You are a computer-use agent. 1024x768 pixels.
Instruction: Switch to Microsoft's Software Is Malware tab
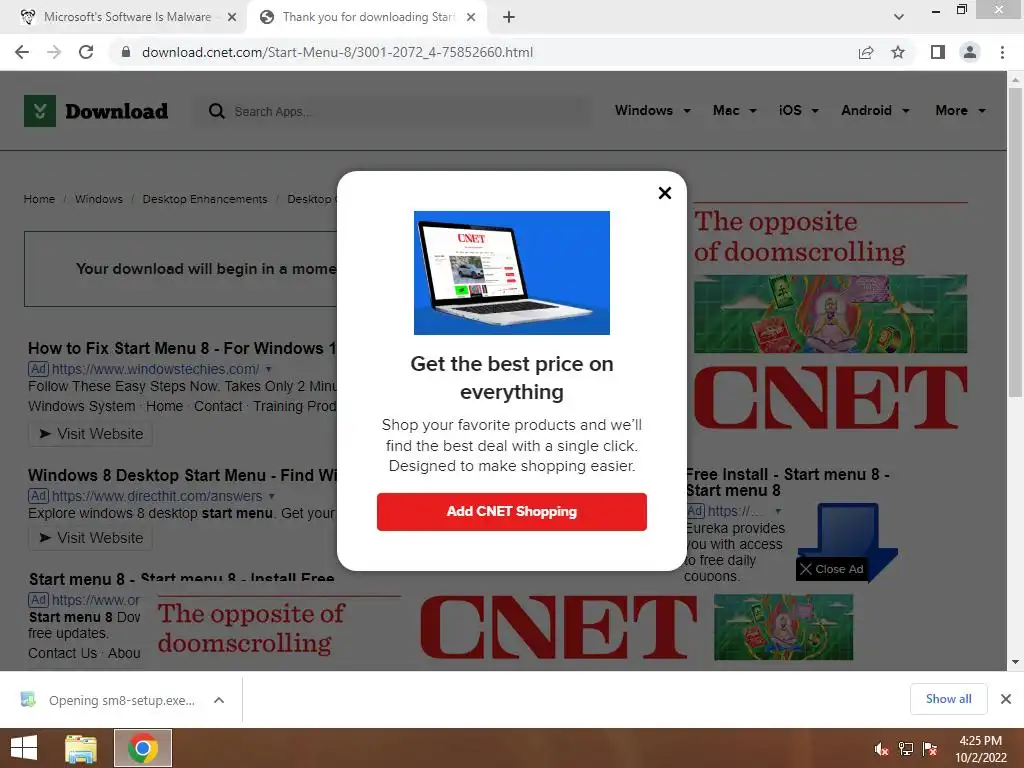coord(127,17)
